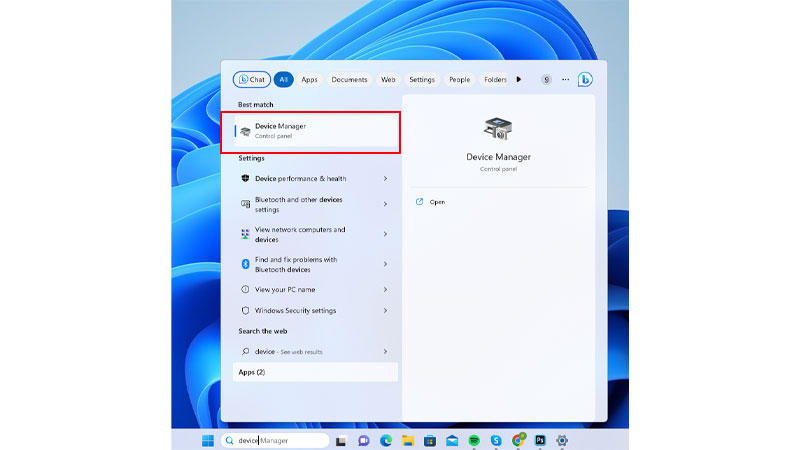The height and width of the screenshot is (450, 800).
Task: Launch Google Chrome from the taskbar
Action: [518, 440]
